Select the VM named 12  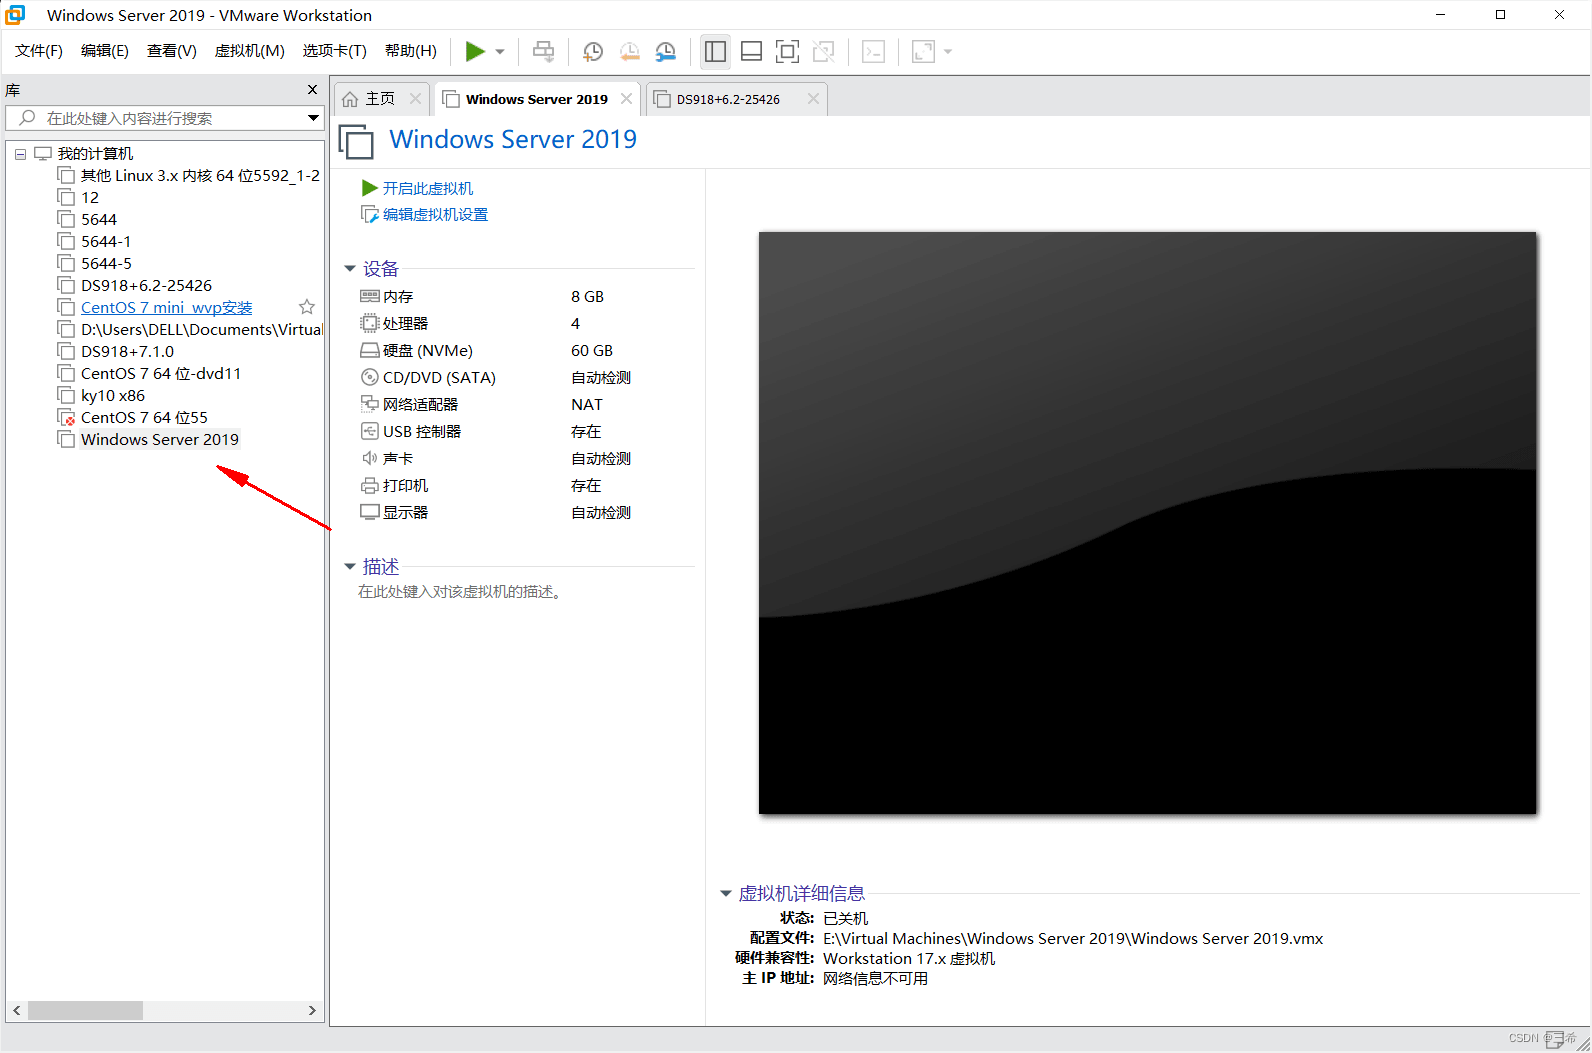point(90,198)
